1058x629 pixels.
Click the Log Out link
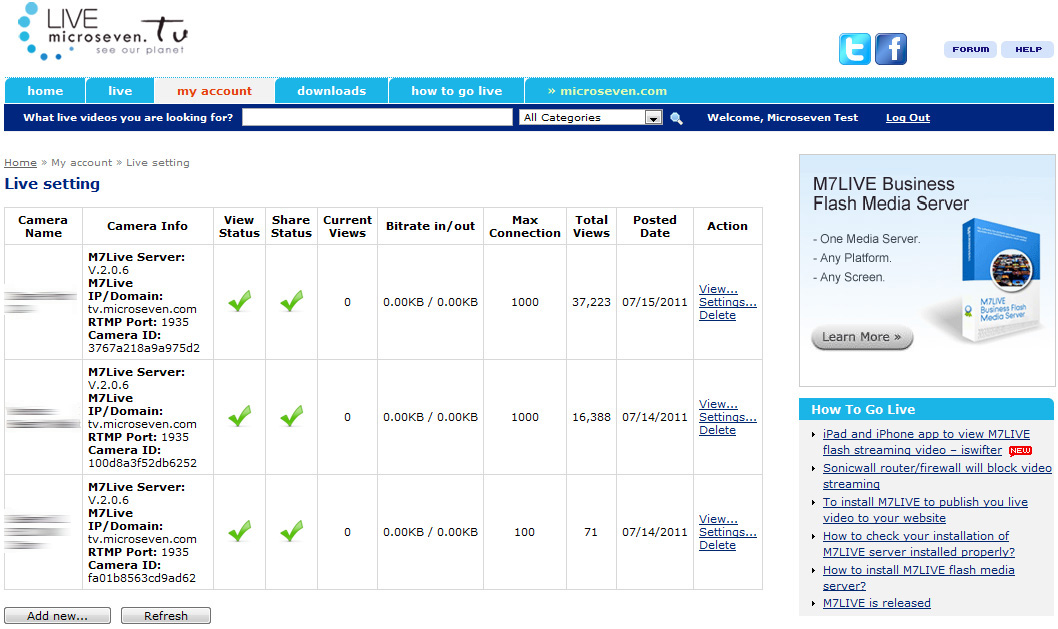pos(908,117)
